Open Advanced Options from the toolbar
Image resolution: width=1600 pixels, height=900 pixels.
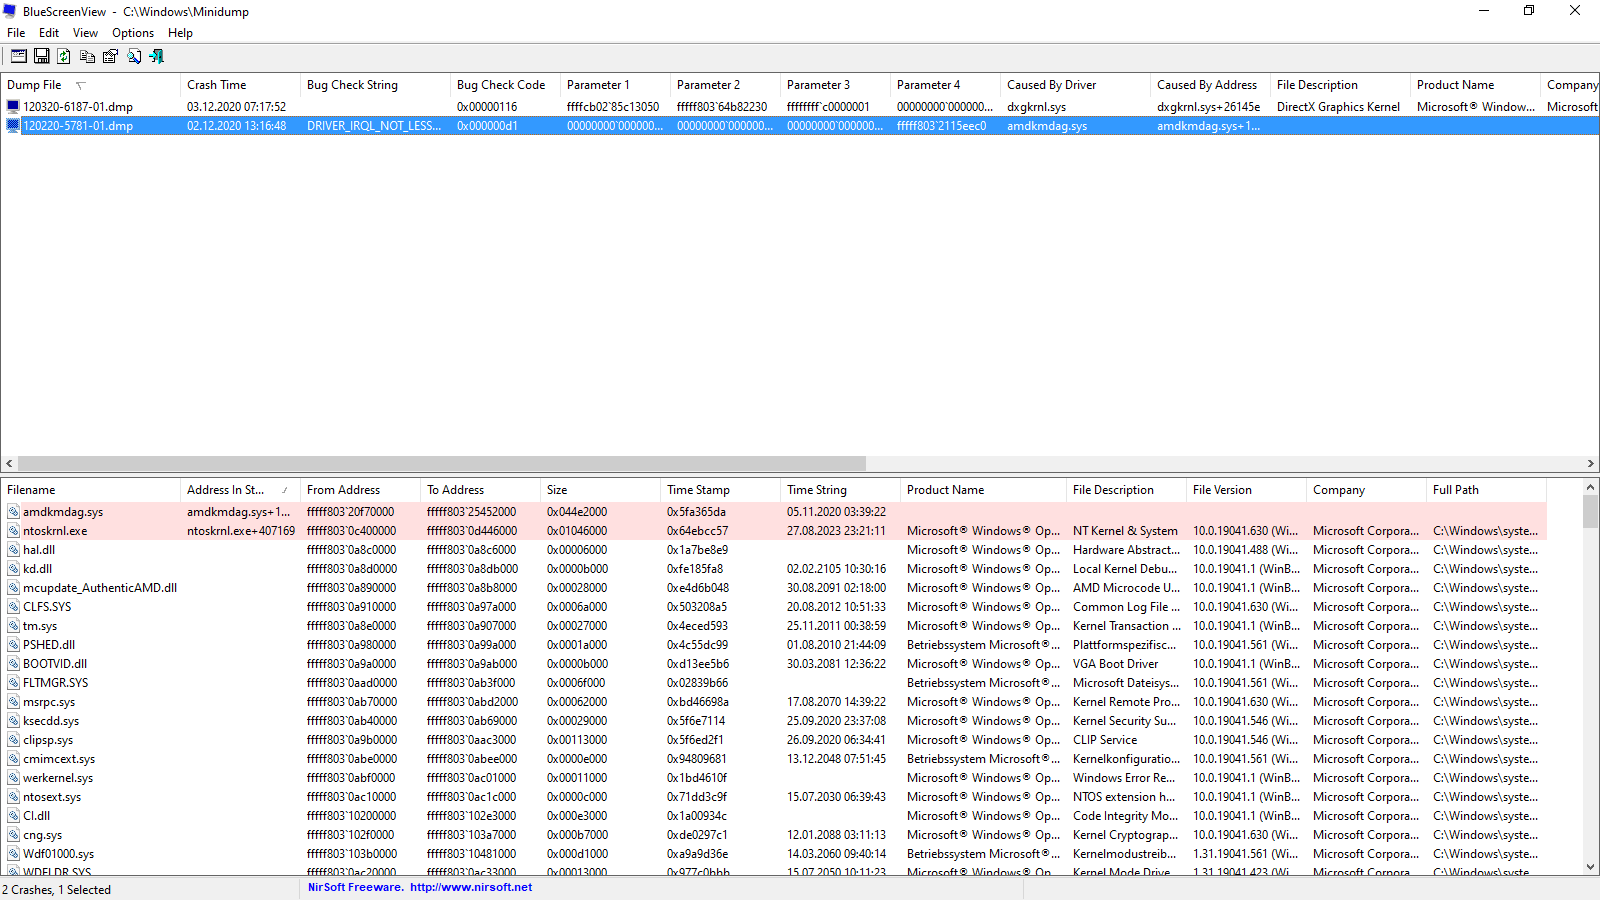[x=19, y=57]
